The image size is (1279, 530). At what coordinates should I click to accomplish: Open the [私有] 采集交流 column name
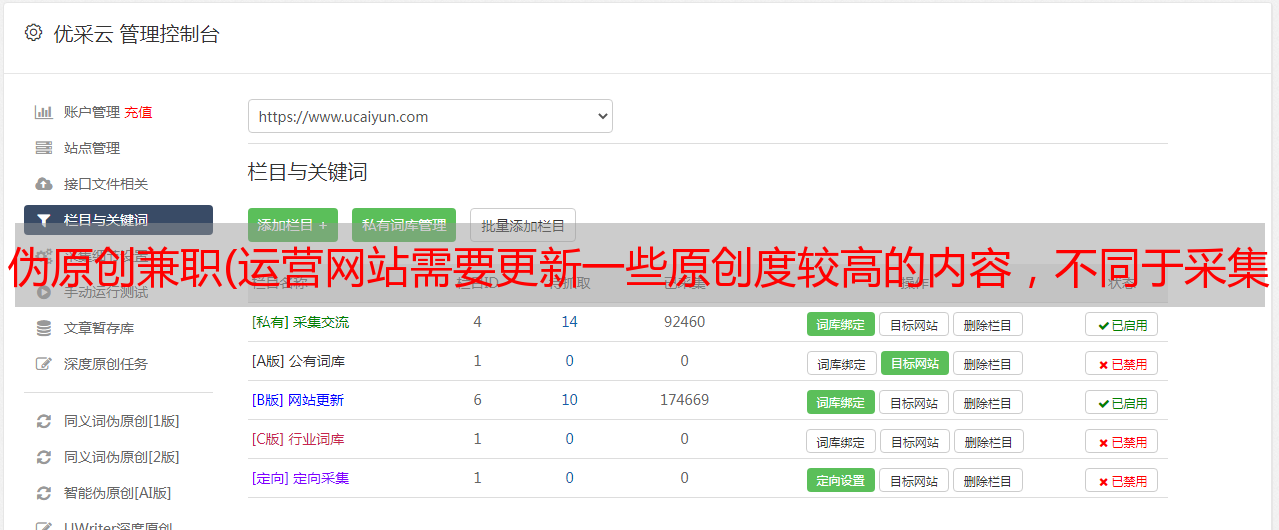301,322
